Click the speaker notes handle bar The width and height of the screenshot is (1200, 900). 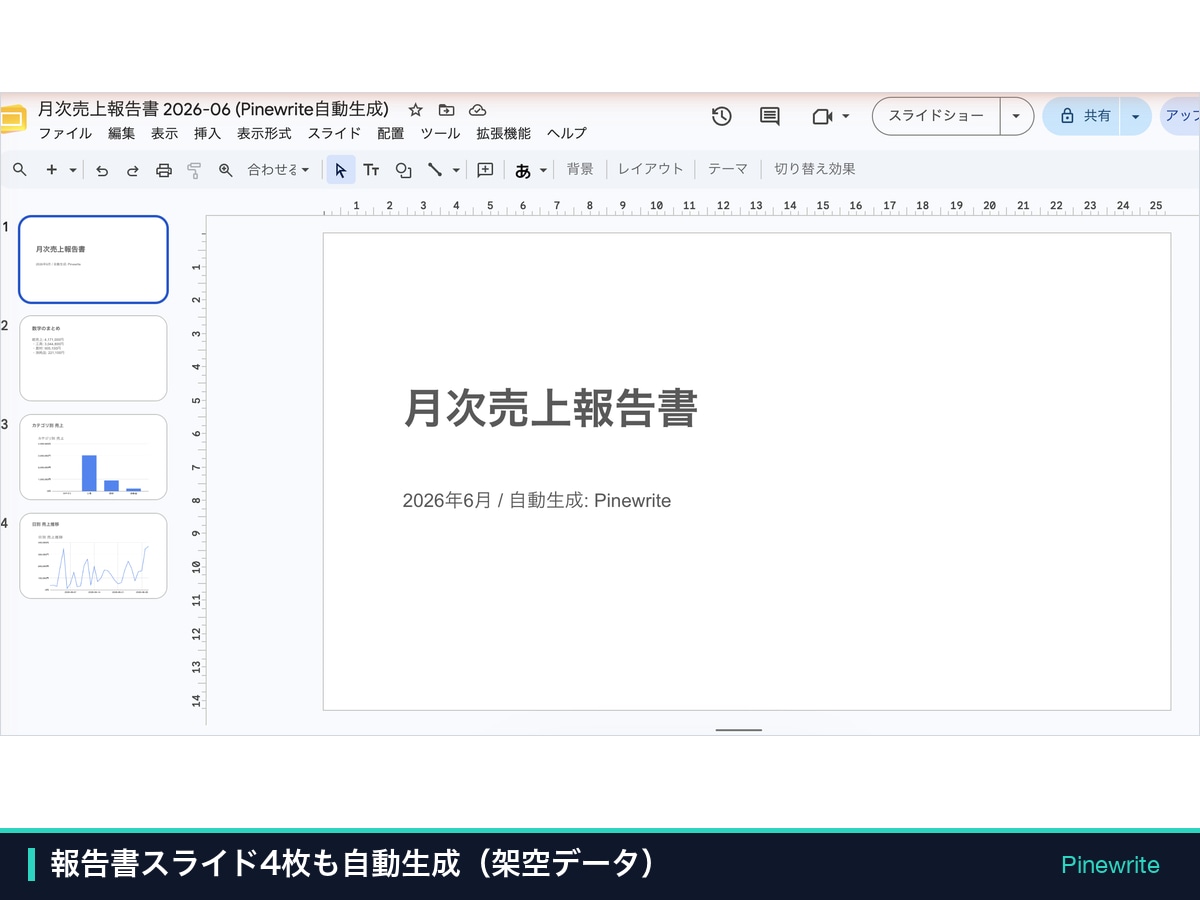coord(739,730)
